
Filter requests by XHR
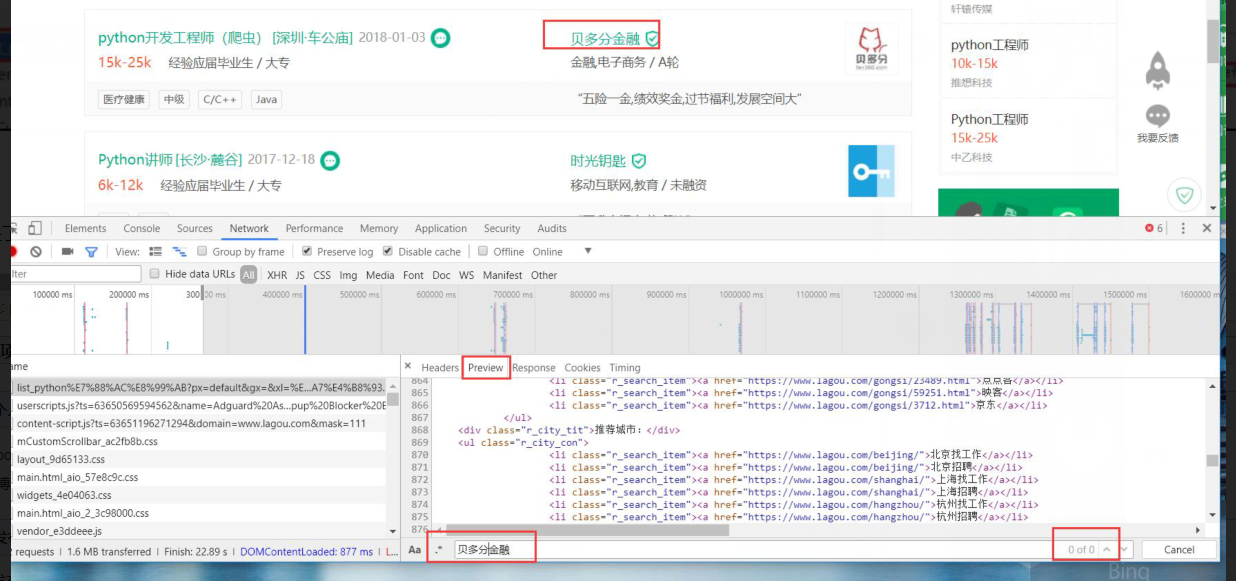[x=277, y=275]
